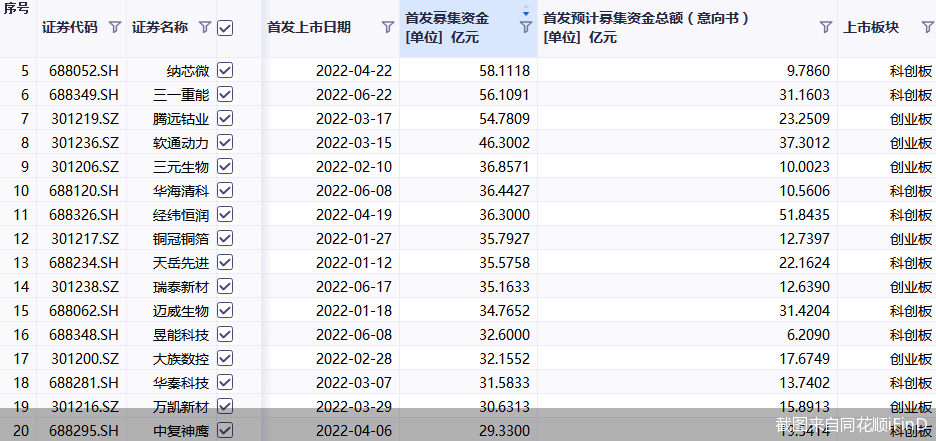936x441 pixels.
Task: Click the filter icon in 首发上市日期 header
Action: 388,28
